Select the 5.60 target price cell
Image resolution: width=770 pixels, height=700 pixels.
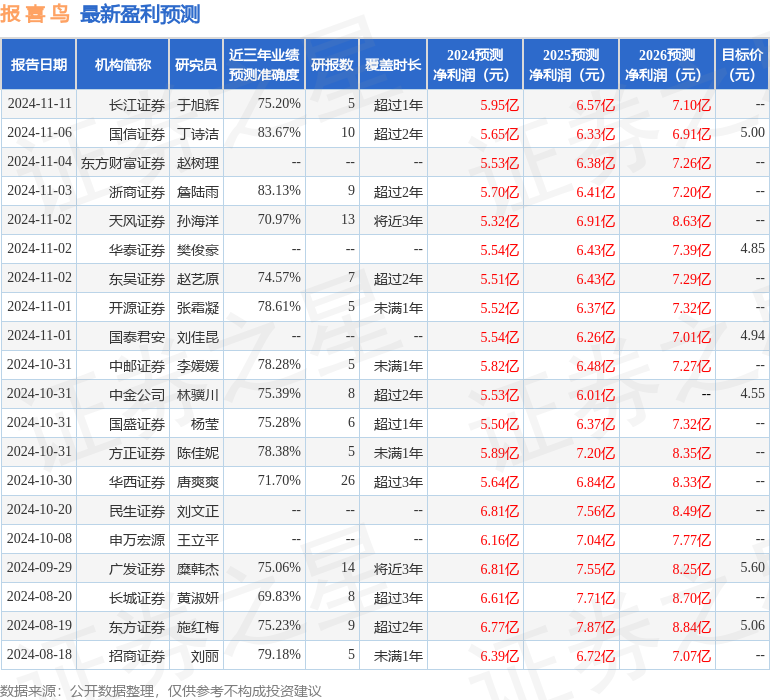pos(752,568)
